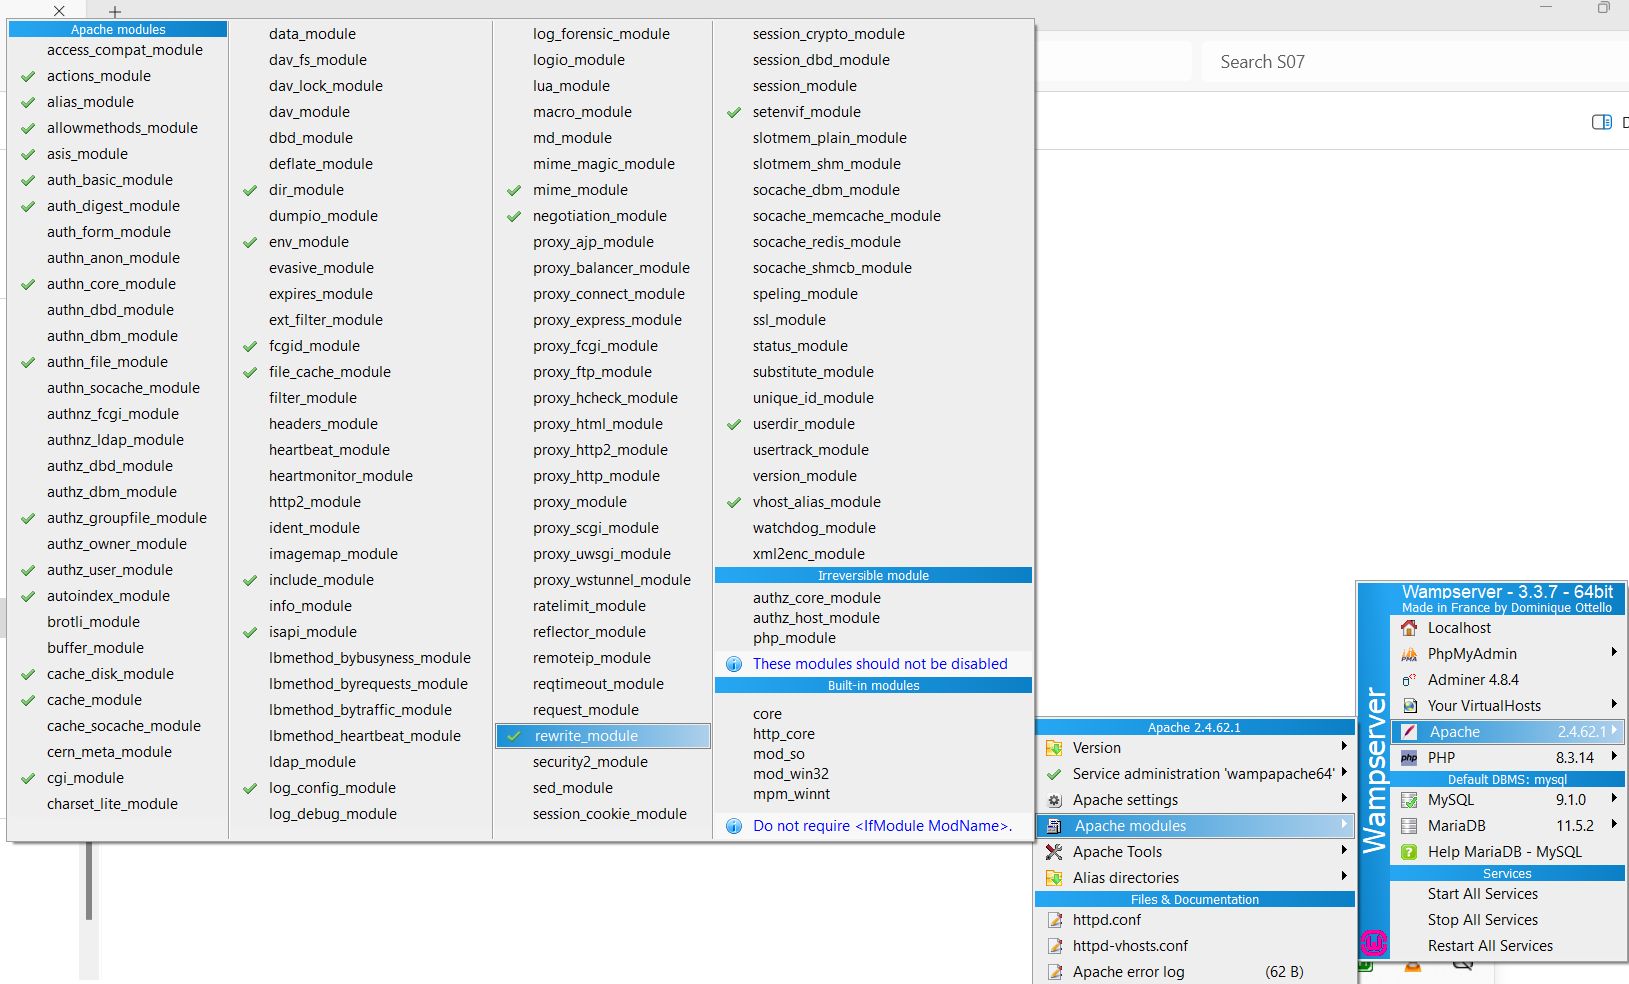The height and width of the screenshot is (984, 1629).
Task: Expand the Apache settings submenu arrow
Action: tap(1344, 798)
